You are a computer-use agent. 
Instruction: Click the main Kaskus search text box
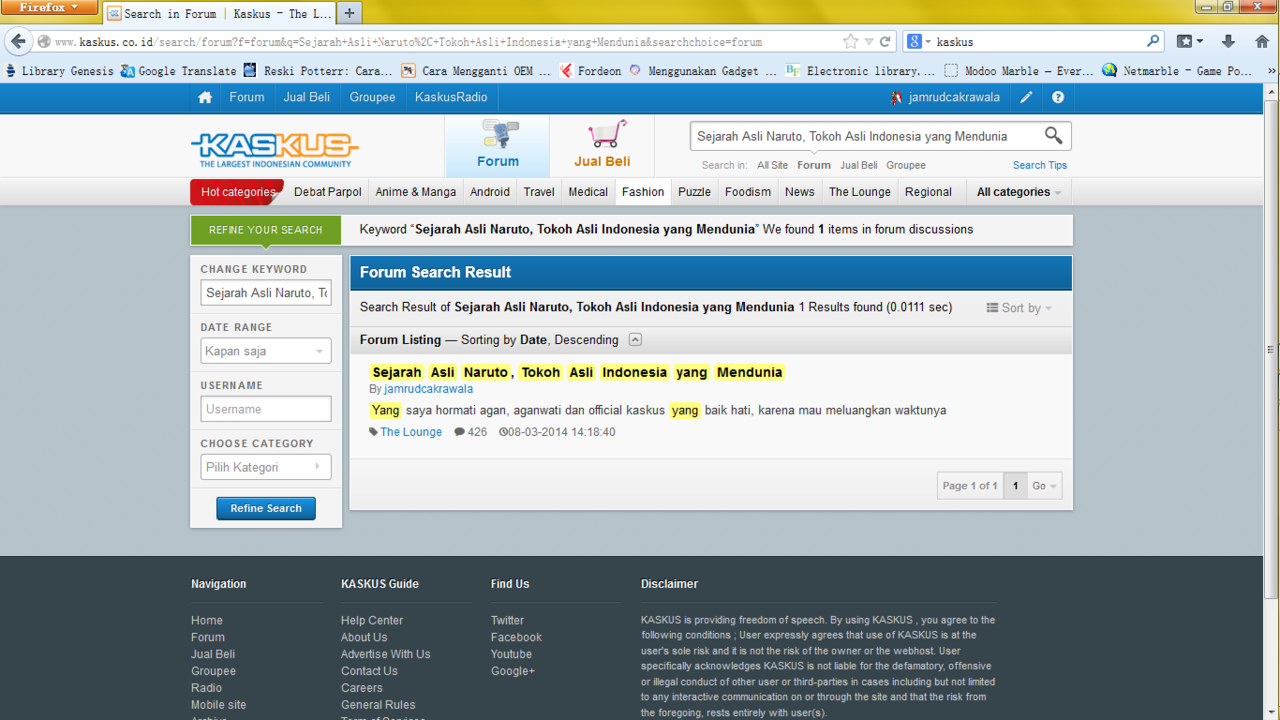point(866,136)
